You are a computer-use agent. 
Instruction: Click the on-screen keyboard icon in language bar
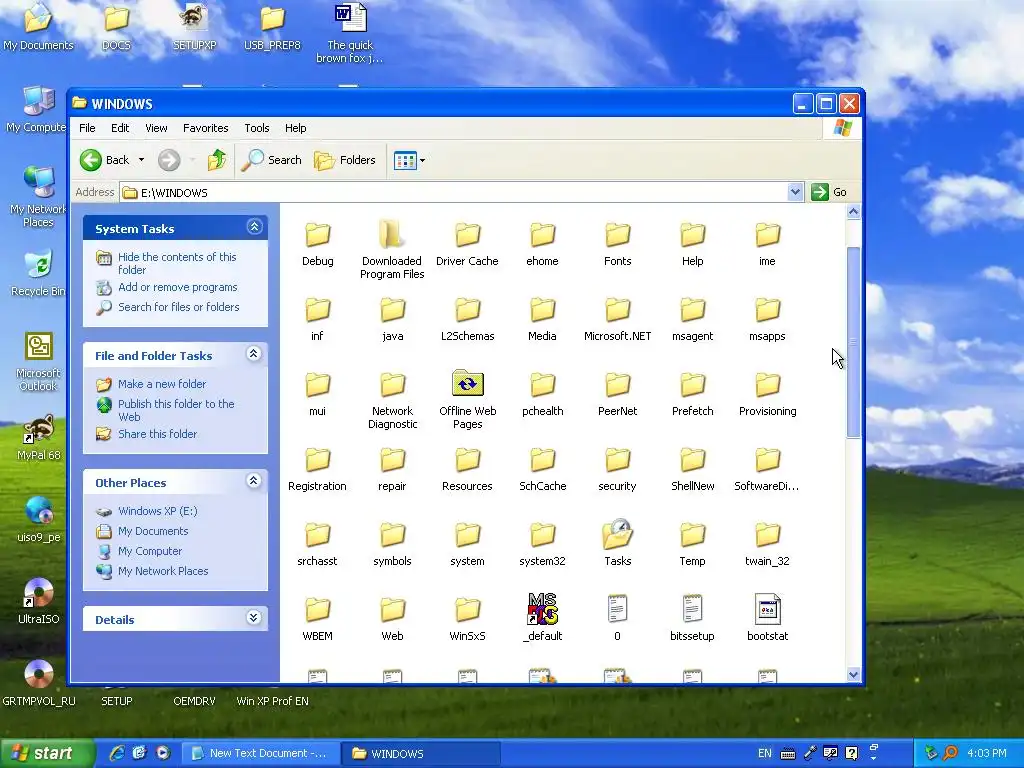(x=788, y=754)
